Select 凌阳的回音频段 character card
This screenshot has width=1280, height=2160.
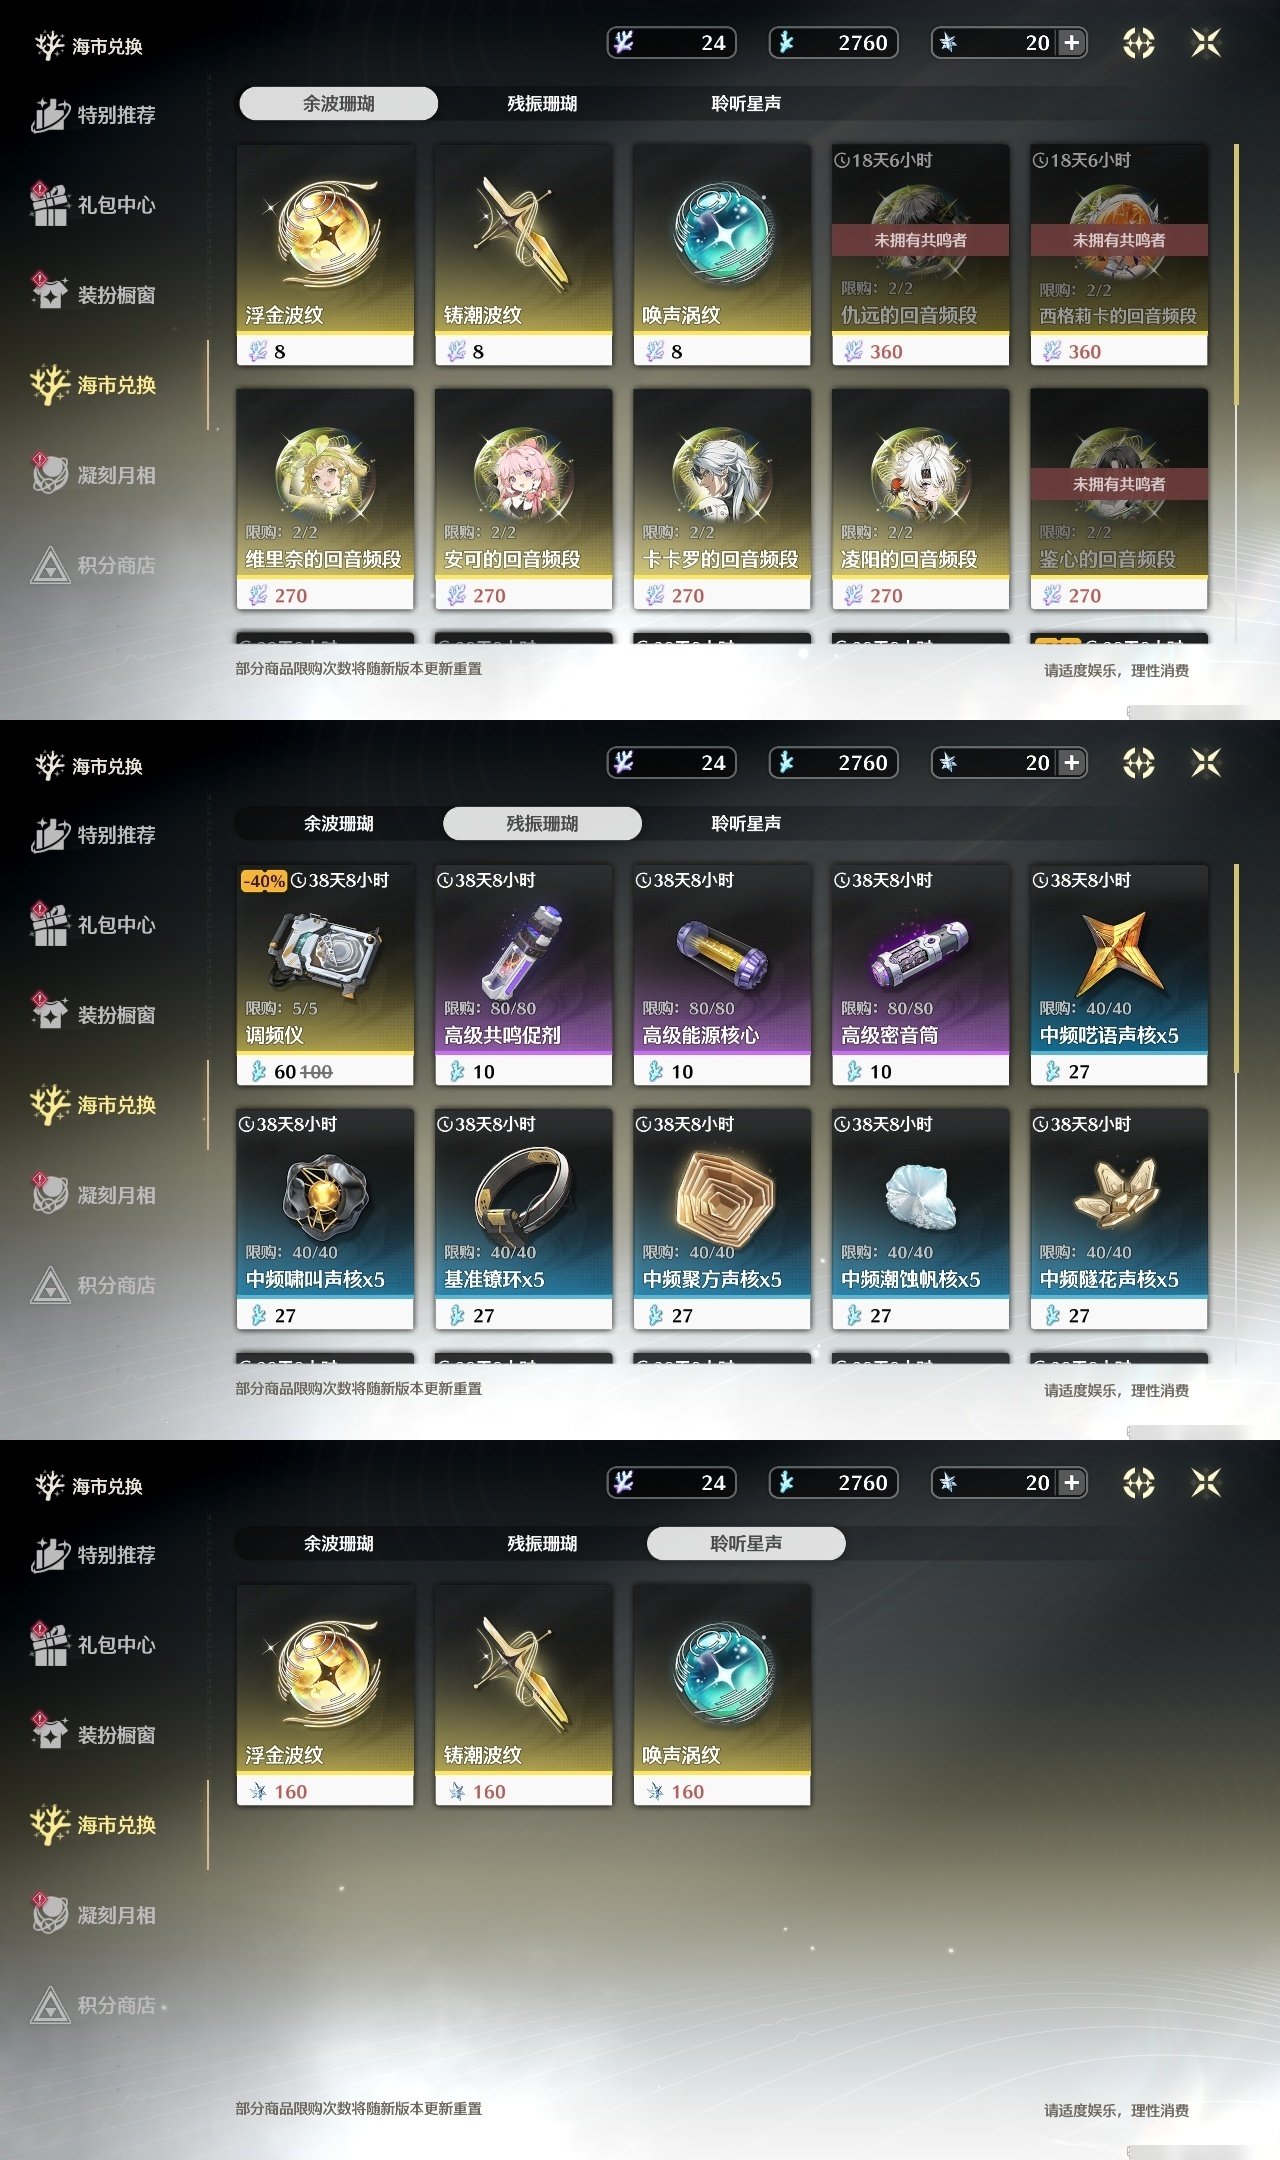click(x=920, y=499)
